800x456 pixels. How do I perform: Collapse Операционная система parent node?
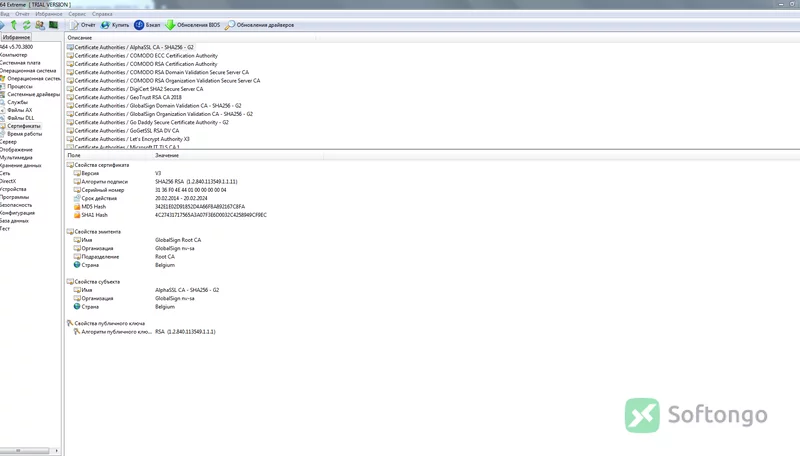pyautogui.click(x=28, y=71)
